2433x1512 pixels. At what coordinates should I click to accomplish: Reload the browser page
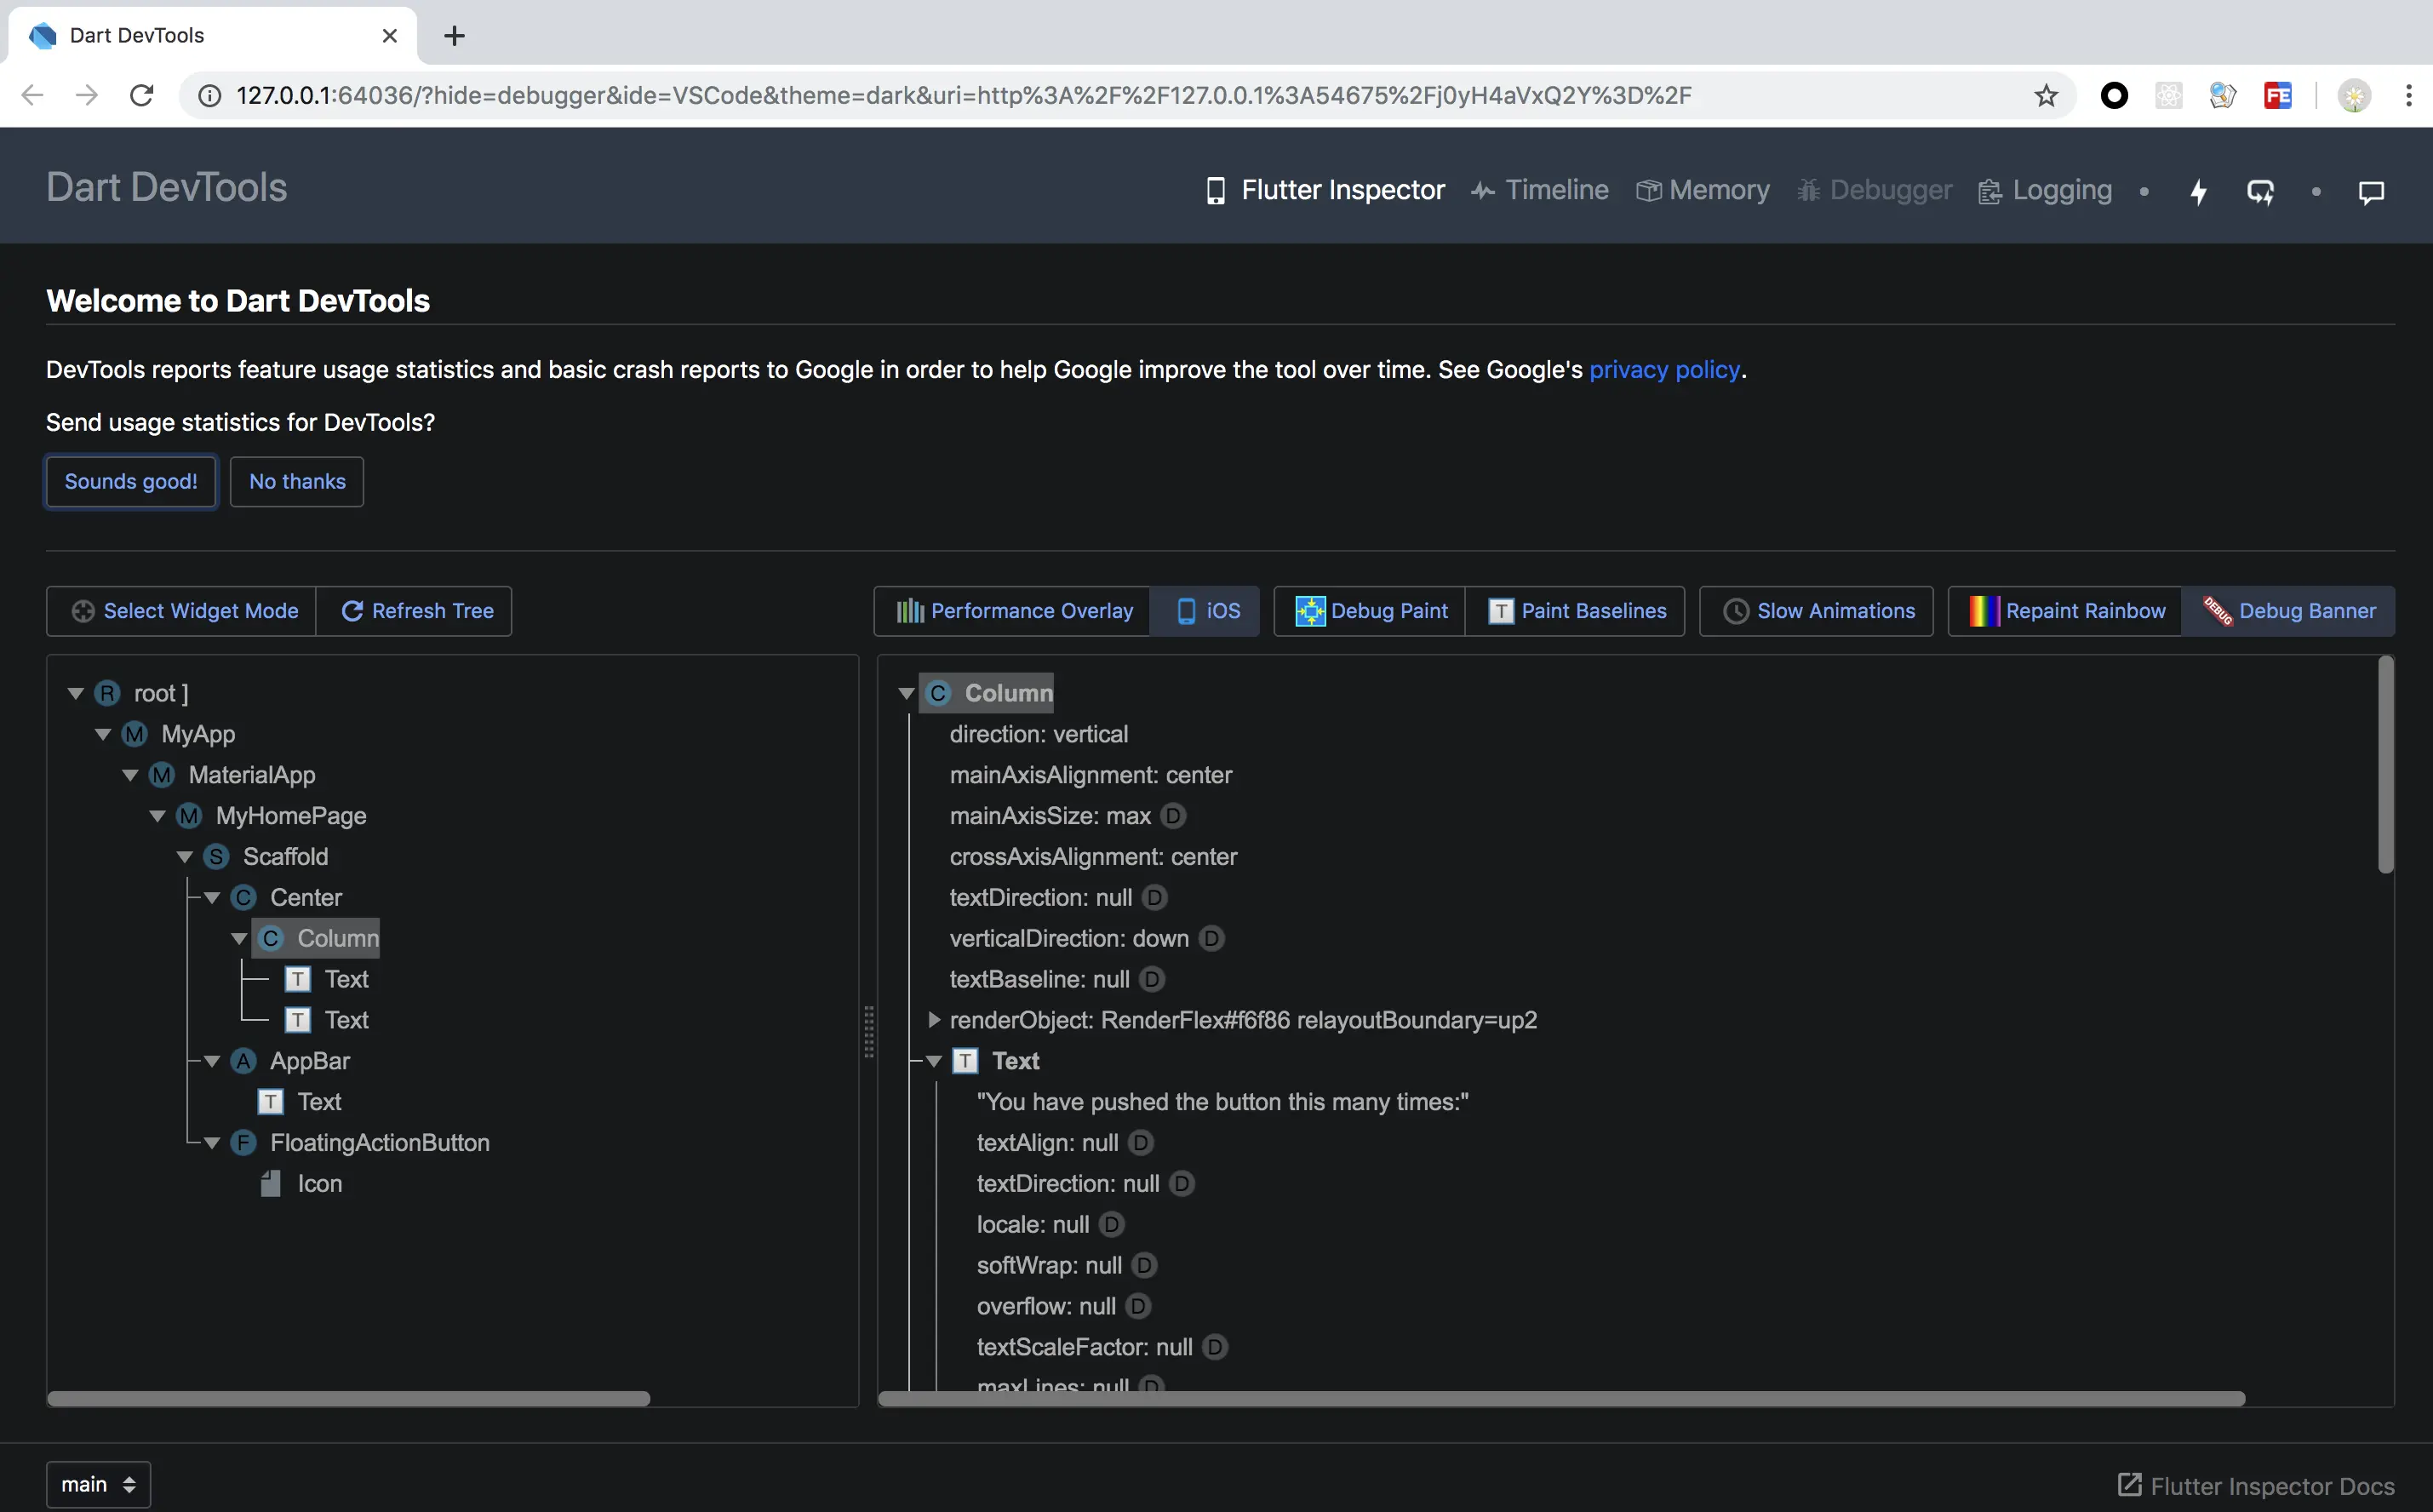pyautogui.click(x=142, y=96)
